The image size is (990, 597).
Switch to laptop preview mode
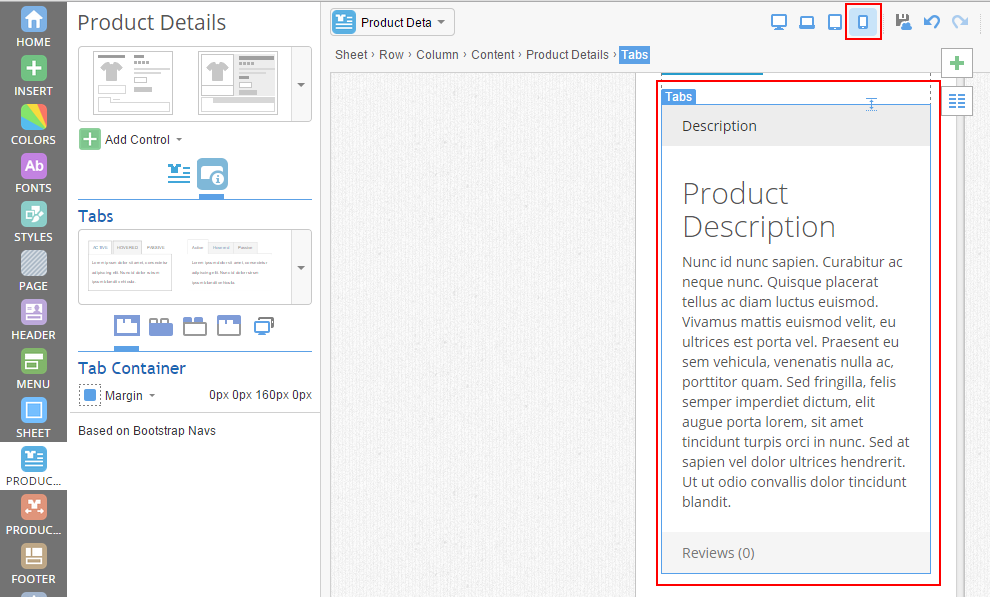807,22
